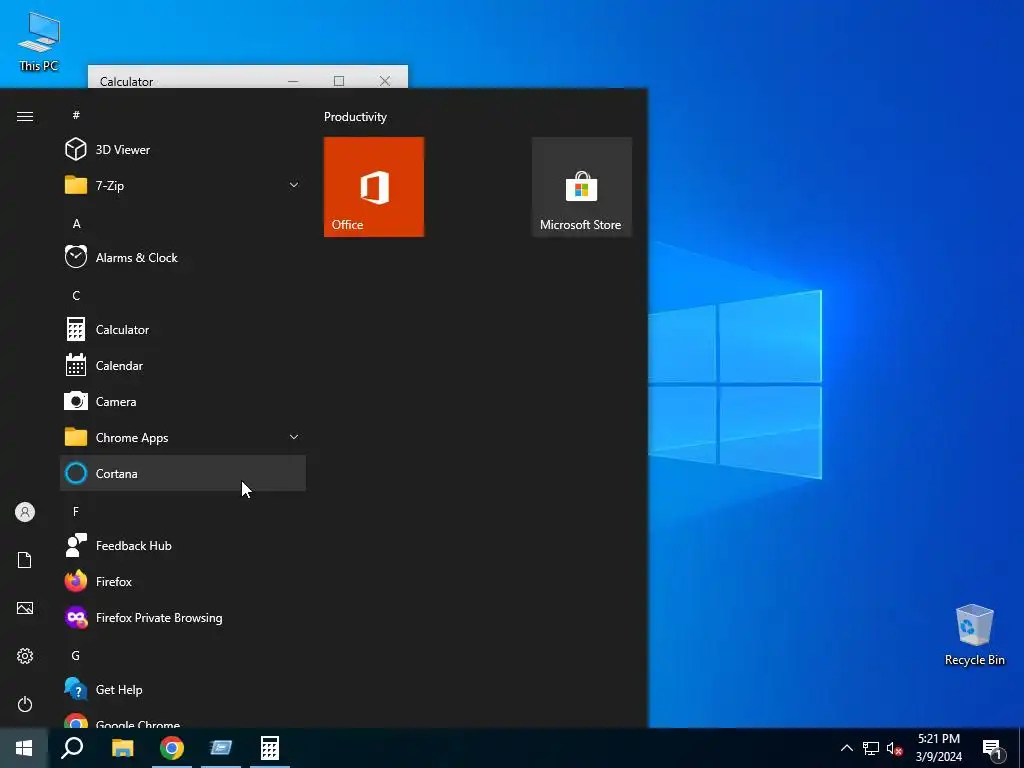Open taskbar Search magnifier
The image size is (1024, 768).
[72, 748]
